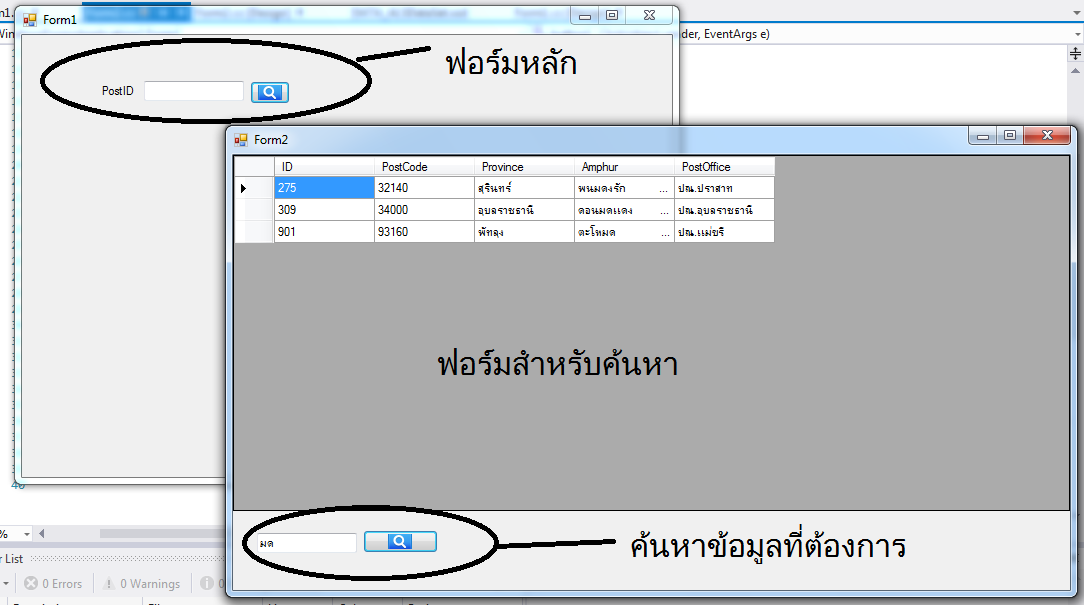Select the cell with ID 275

325,187
